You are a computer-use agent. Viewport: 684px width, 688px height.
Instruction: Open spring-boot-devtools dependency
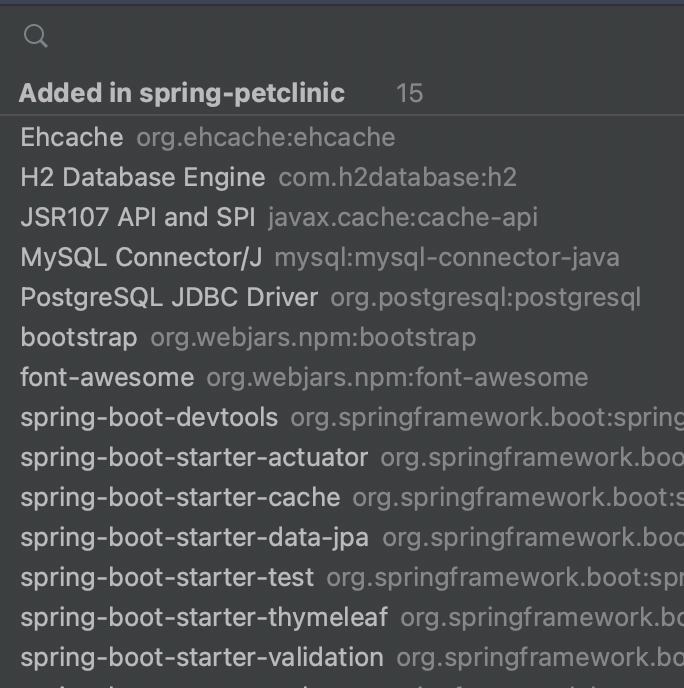[x=149, y=418]
